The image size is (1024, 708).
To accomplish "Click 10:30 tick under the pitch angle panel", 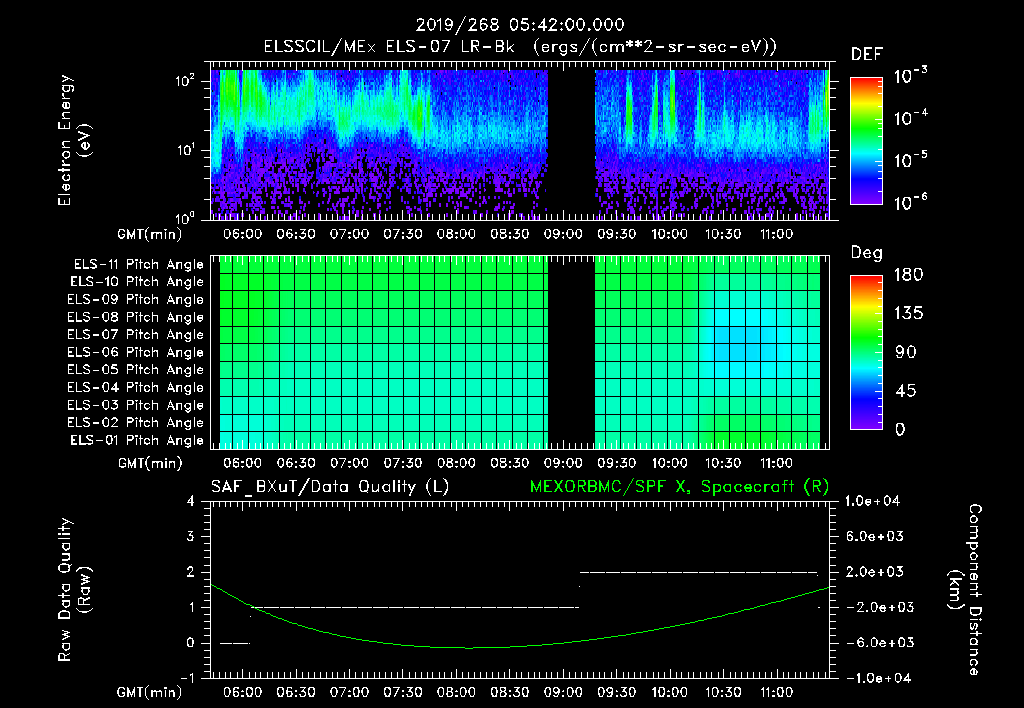I will coord(723,463).
